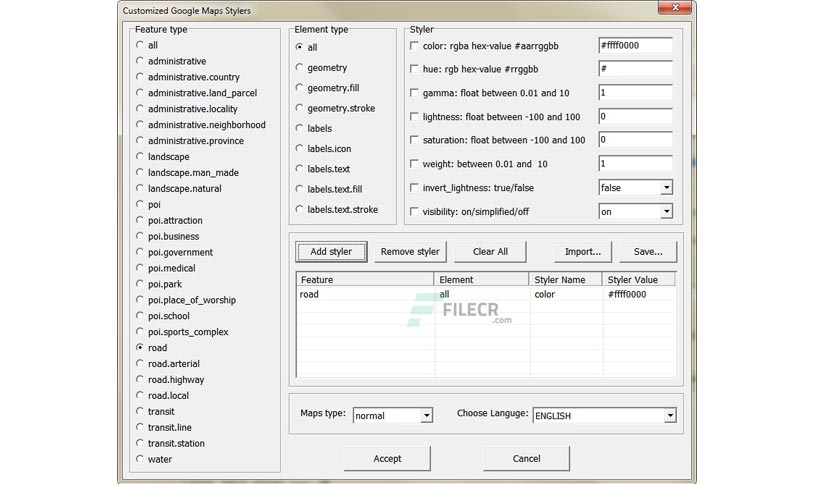The image size is (836, 484).
Task: Pick the geometry.fill element type
Action: (299, 87)
